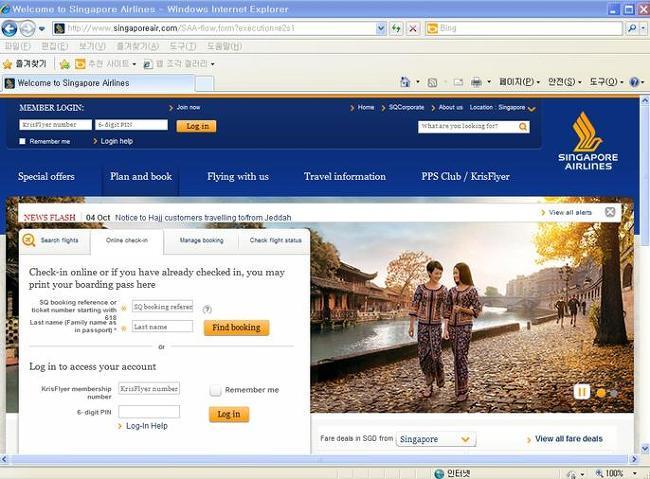This screenshot has height=479, width=650.
Task: Open the 보기(V) menu
Action: click(92, 46)
